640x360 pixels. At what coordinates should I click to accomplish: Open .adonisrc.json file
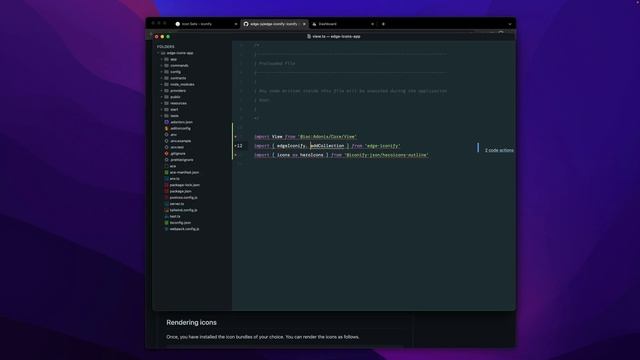tap(182, 122)
